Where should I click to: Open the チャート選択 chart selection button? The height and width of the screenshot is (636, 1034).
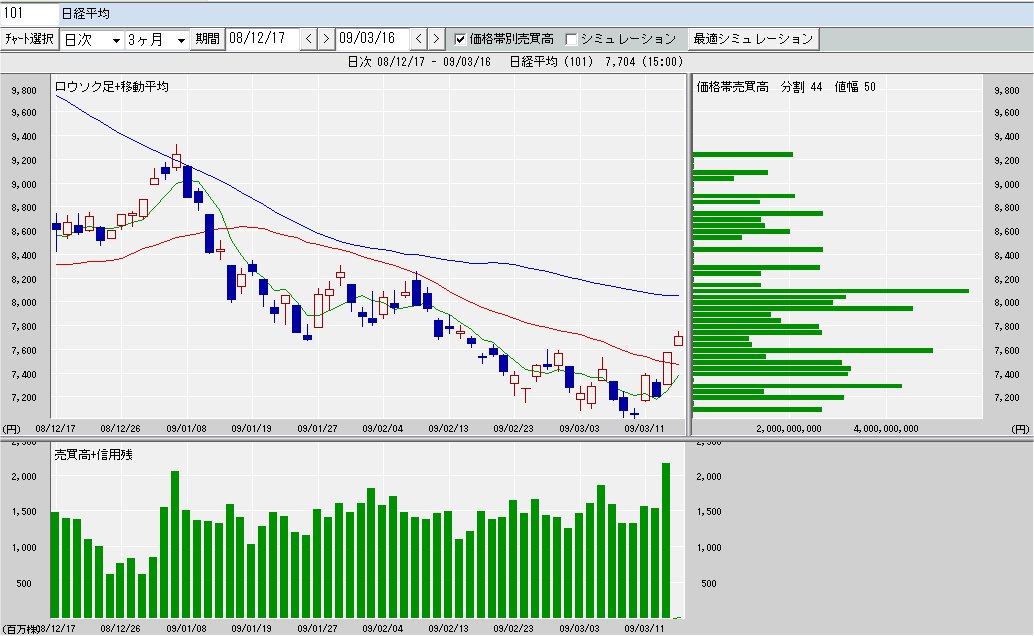click(29, 39)
